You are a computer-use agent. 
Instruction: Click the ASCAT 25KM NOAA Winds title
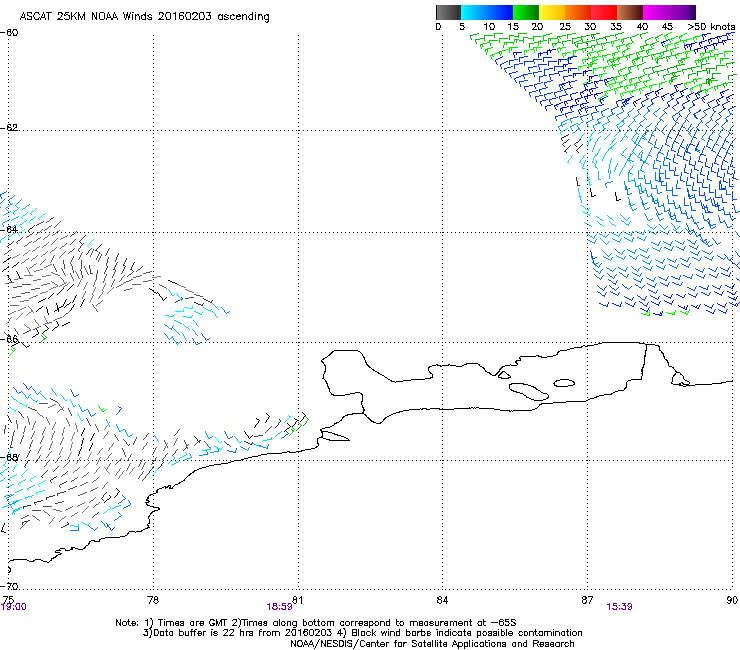(144, 17)
